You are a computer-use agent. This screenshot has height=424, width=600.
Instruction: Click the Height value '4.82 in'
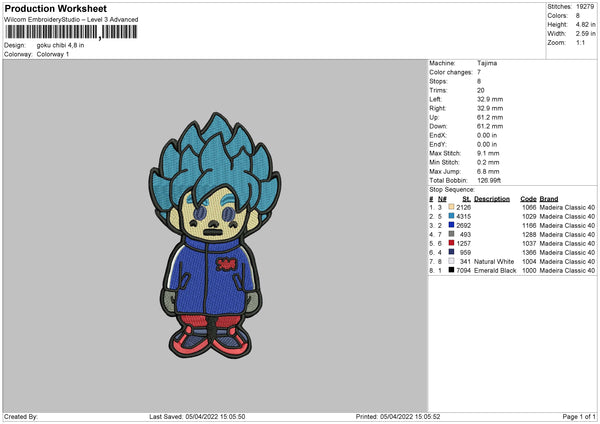click(x=585, y=24)
